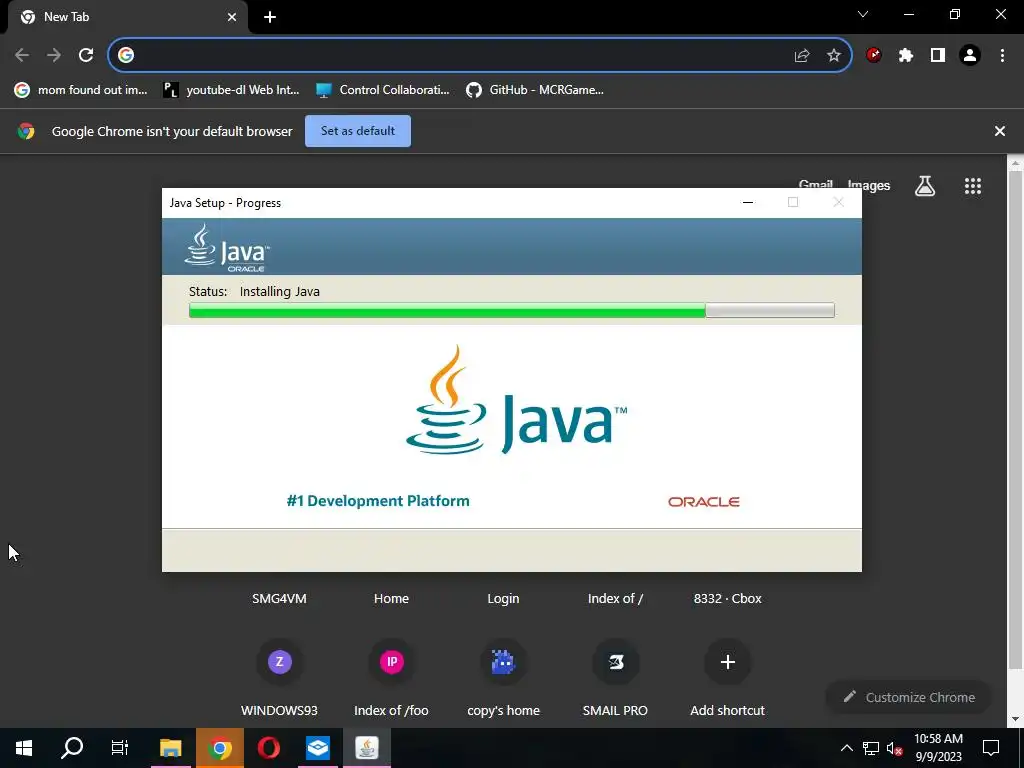Go back in Chrome history
1024x768 pixels.
coord(22,56)
